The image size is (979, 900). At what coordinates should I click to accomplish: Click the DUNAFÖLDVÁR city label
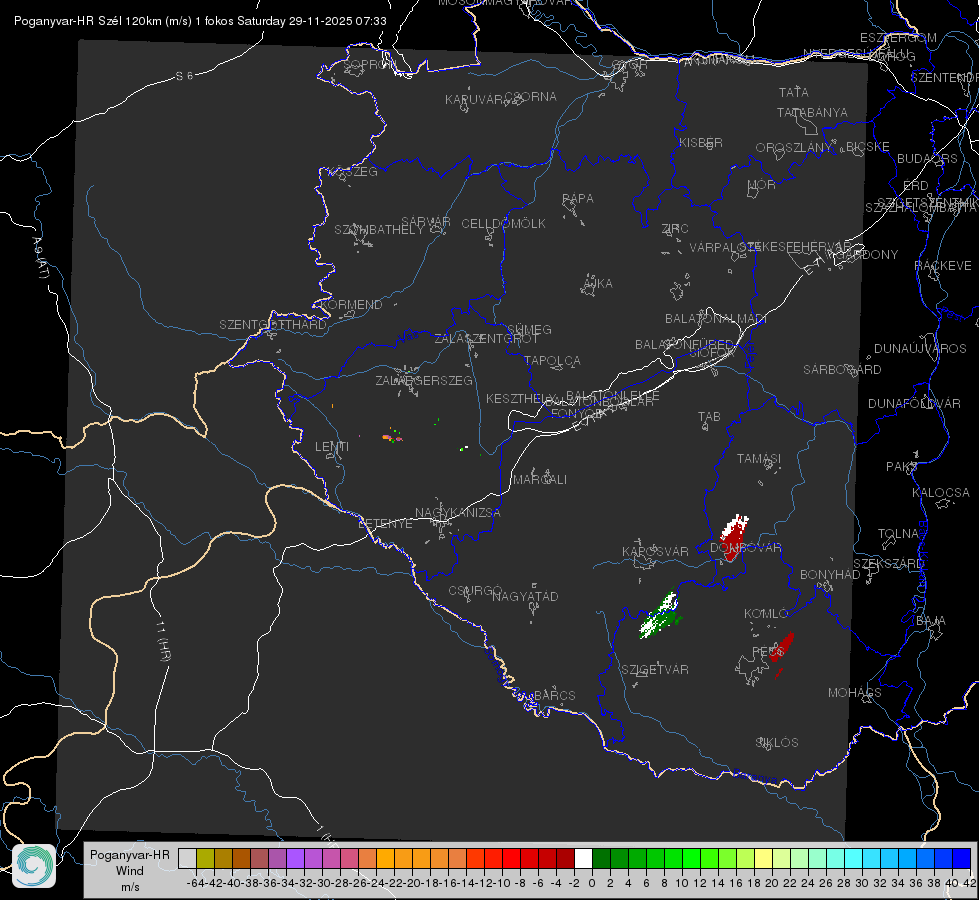[914, 403]
